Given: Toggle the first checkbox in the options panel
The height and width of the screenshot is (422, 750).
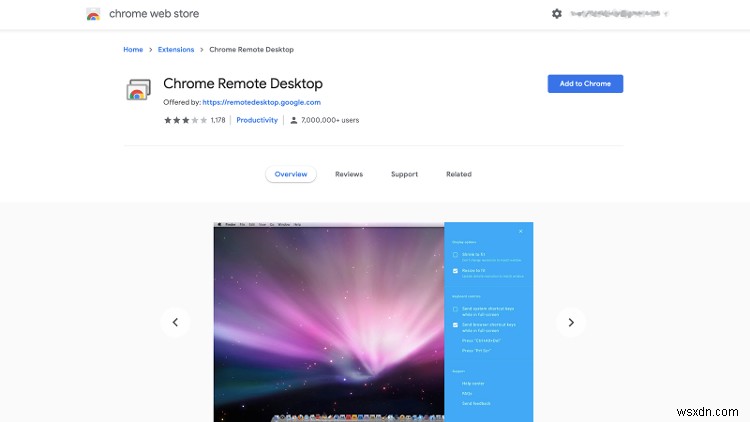Looking at the screenshot, I should click(455, 255).
